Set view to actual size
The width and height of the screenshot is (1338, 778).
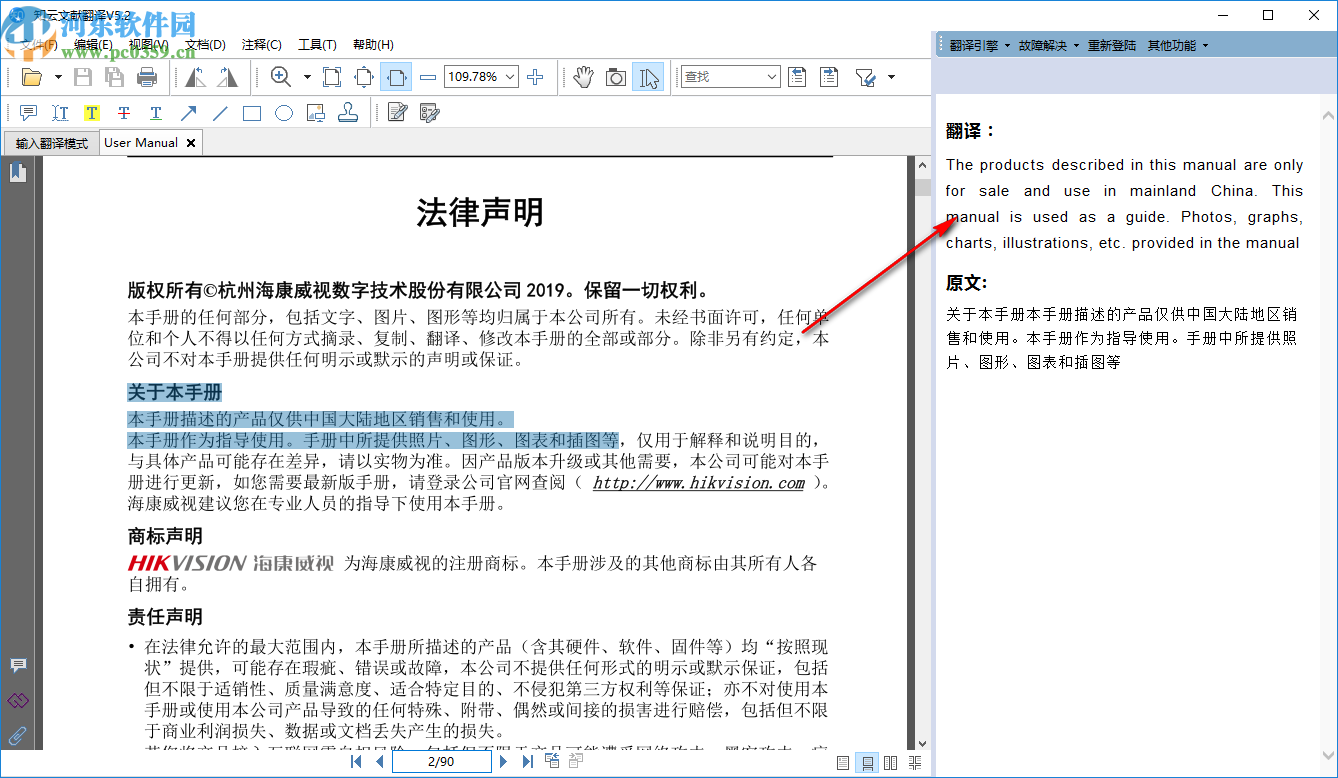pyautogui.click(x=332, y=77)
